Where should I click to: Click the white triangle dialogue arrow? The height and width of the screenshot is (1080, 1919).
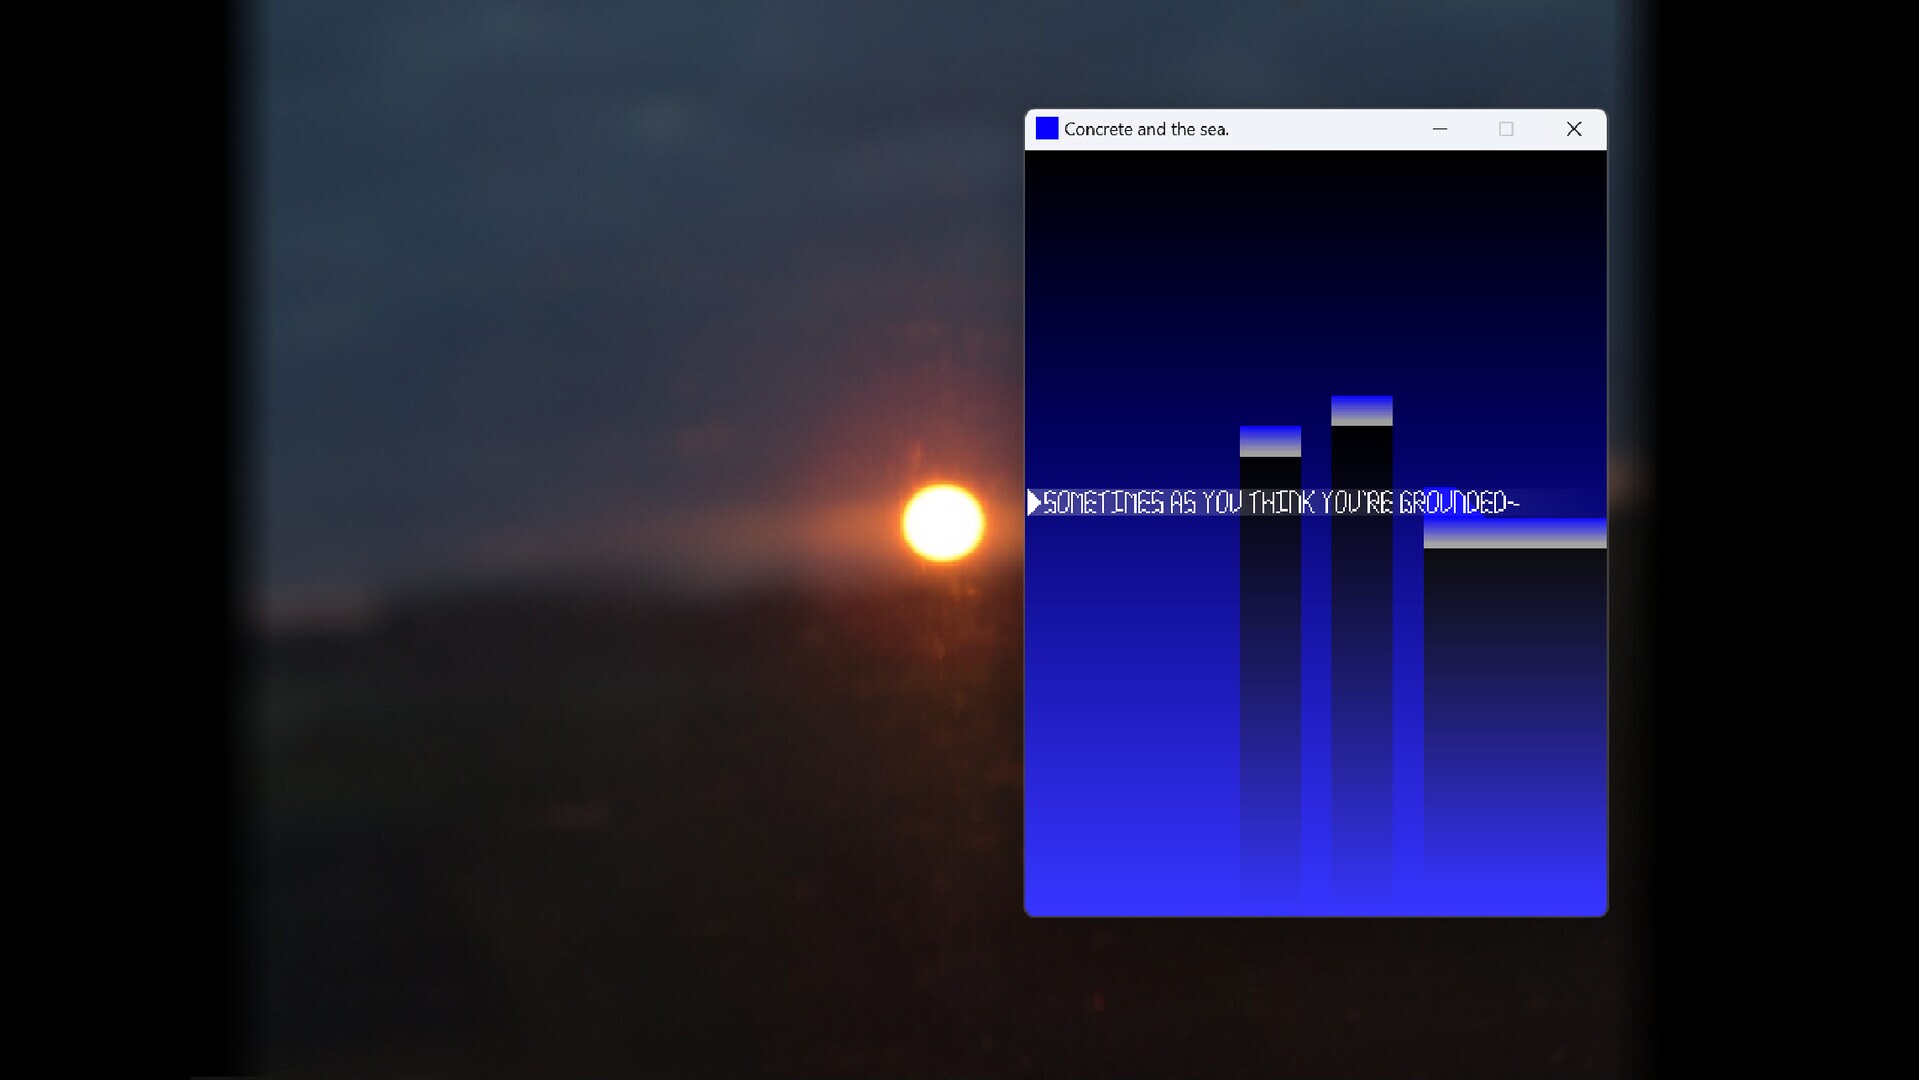pos(1034,503)
